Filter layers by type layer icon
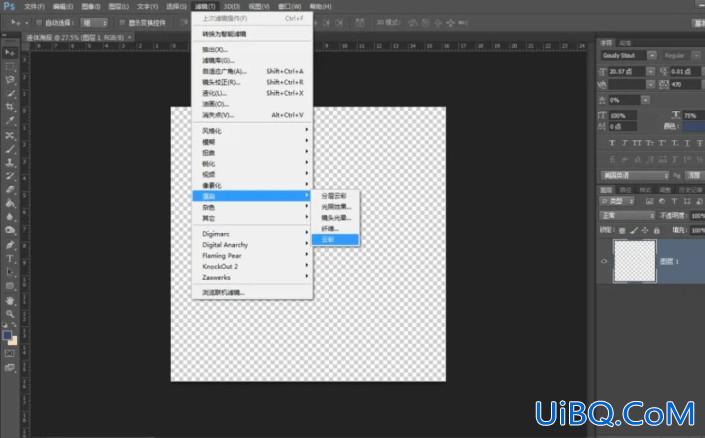The width and height of the screenshot is (705, 438). click(x=674, y=201)
